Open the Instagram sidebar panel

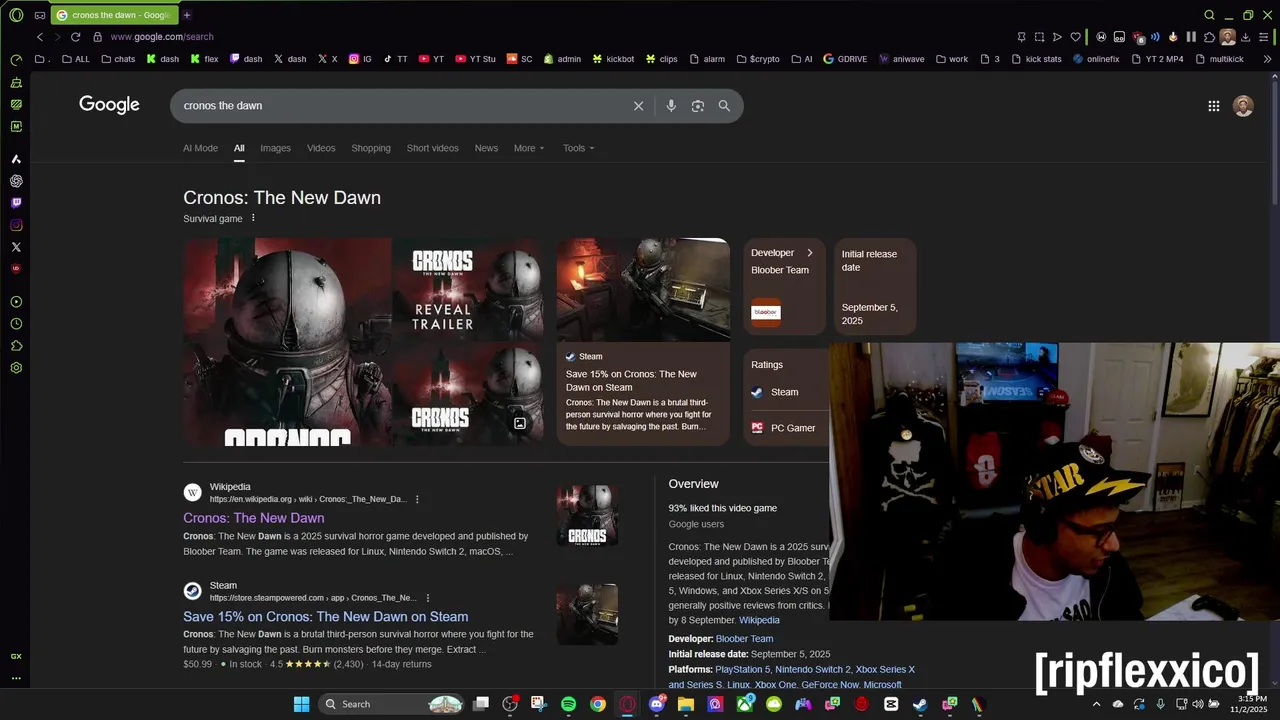[x=16, y=225]
